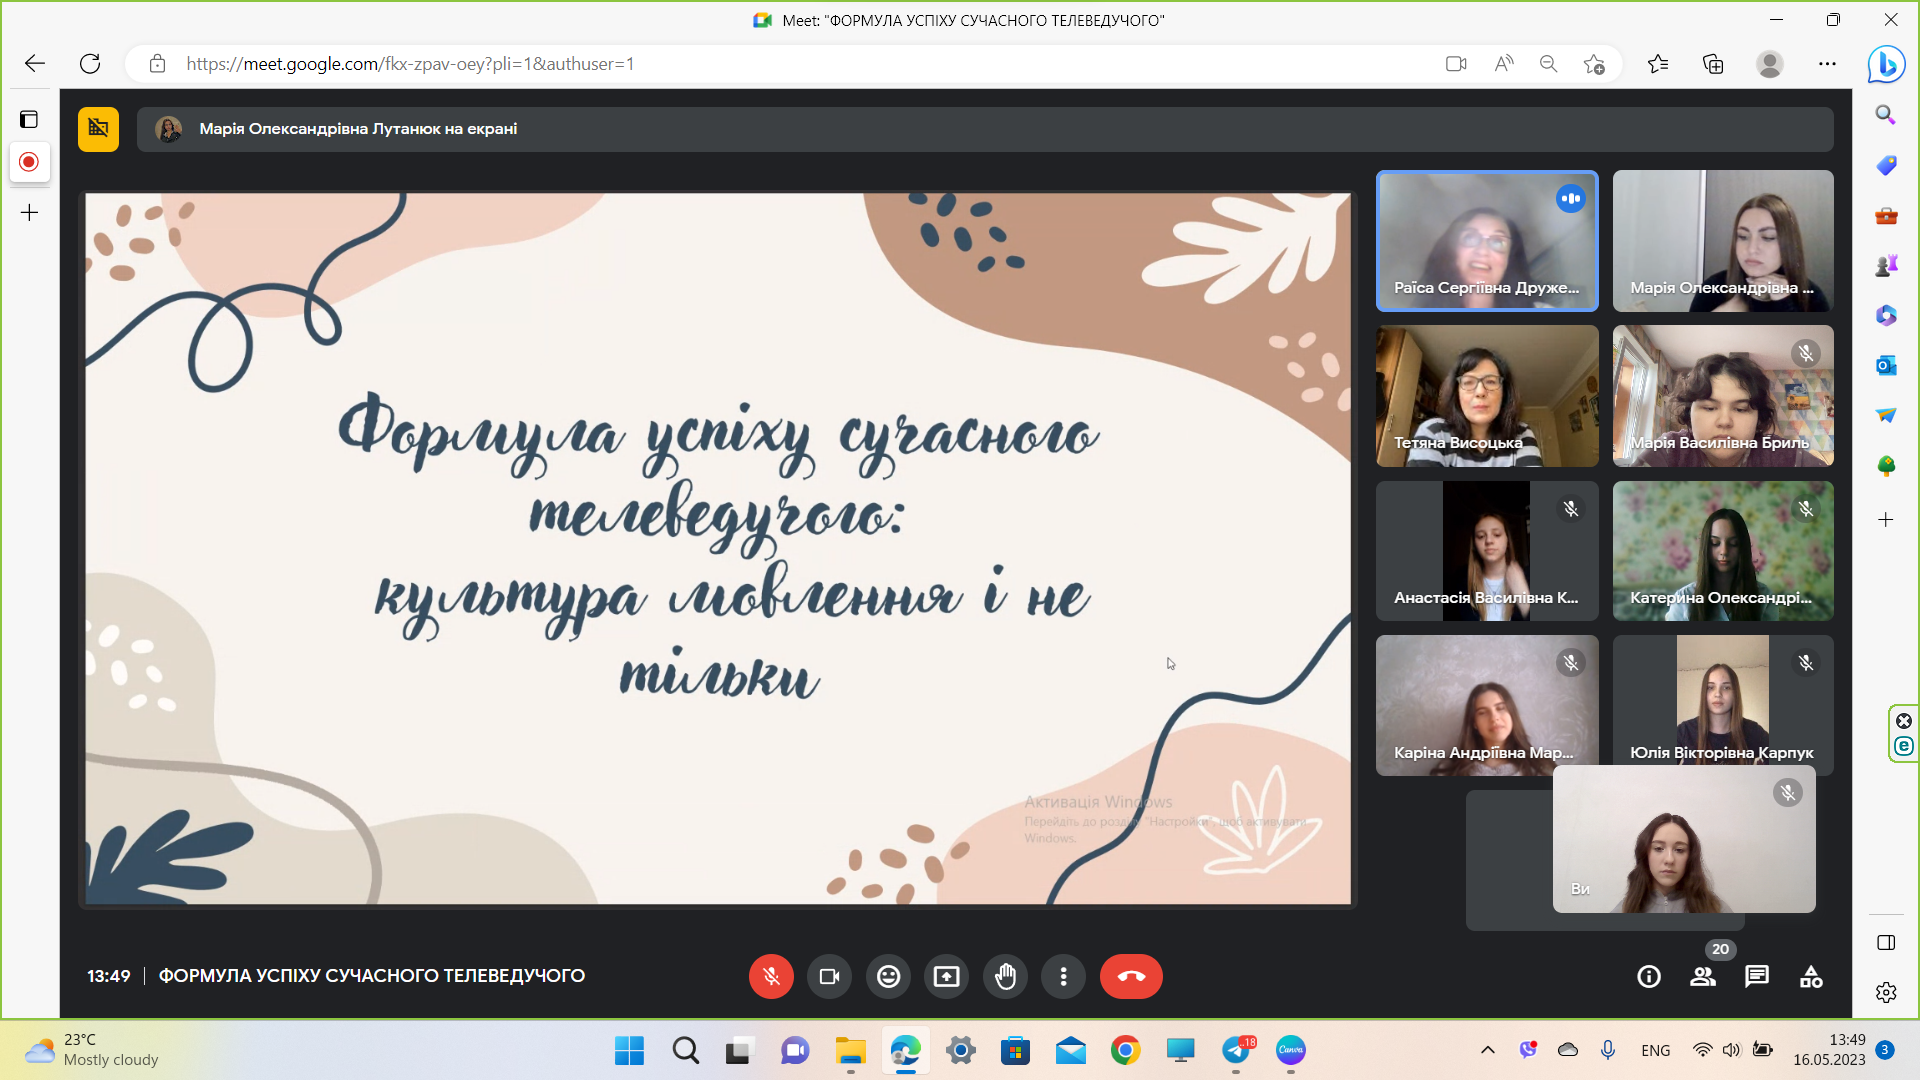Toggle the camera in the call controls
Screen dimensions: 1920x1080
click(829, 976)
